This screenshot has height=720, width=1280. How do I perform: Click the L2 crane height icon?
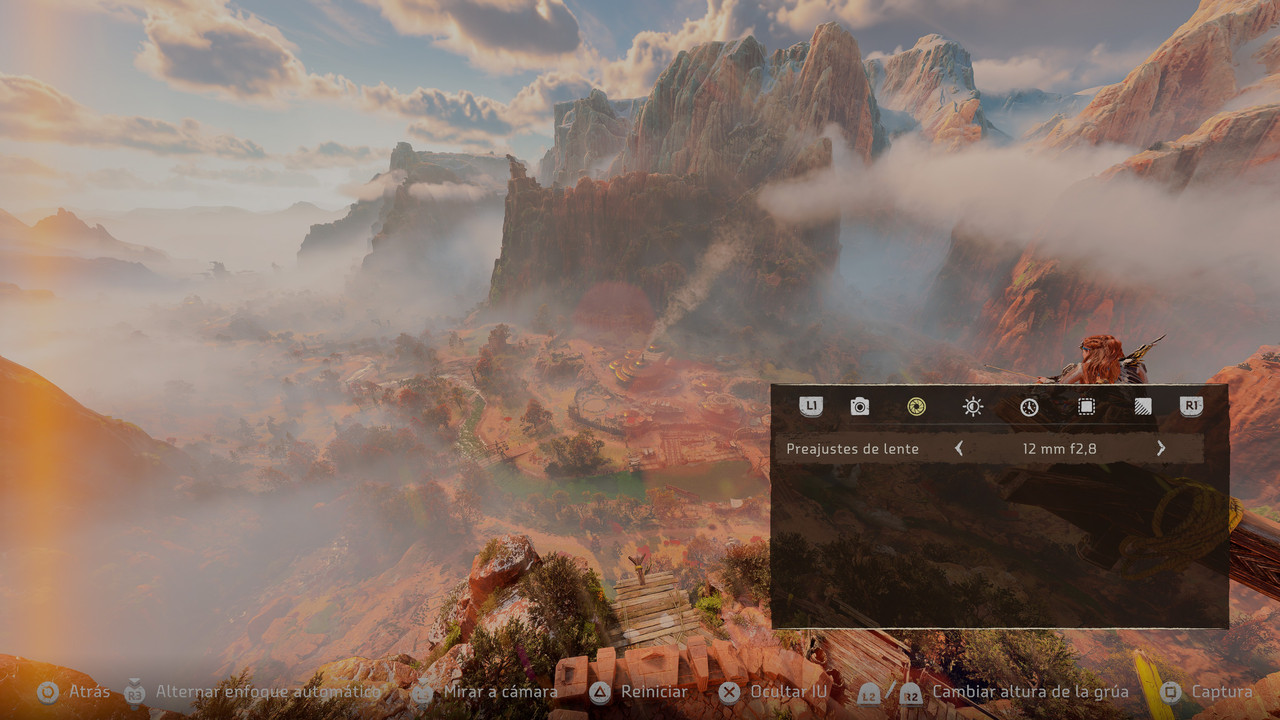tap(870, 693)
